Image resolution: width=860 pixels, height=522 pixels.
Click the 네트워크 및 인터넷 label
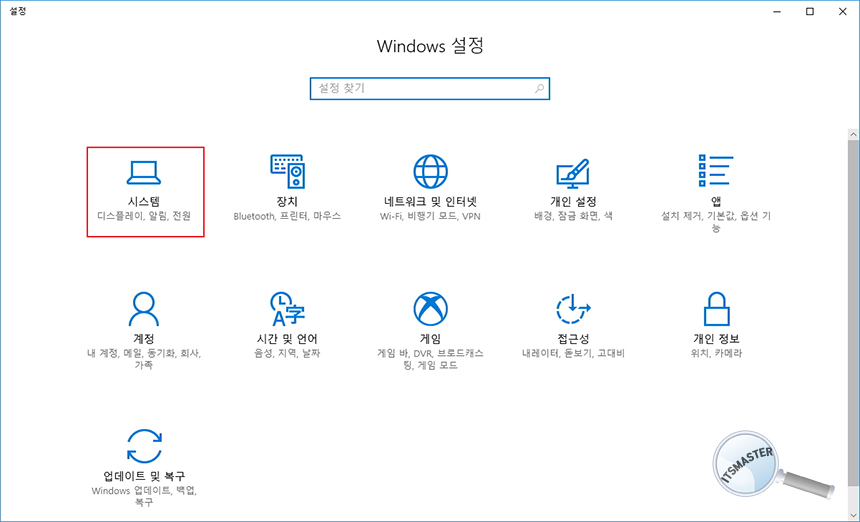(x=430, y=202)
